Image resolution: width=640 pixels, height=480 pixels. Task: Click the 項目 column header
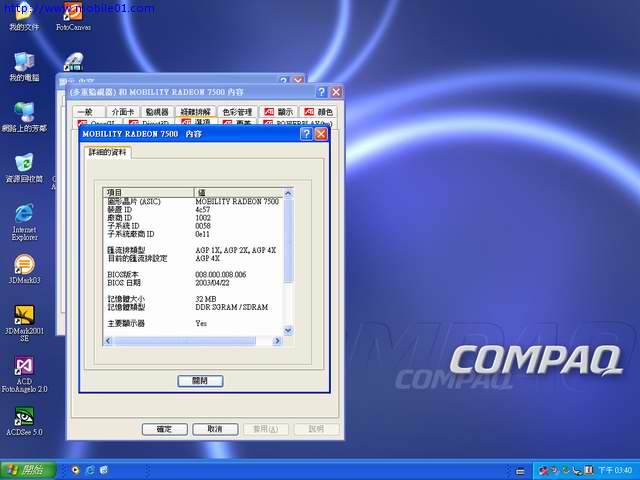pyautogui.click(x=149, y=193)
